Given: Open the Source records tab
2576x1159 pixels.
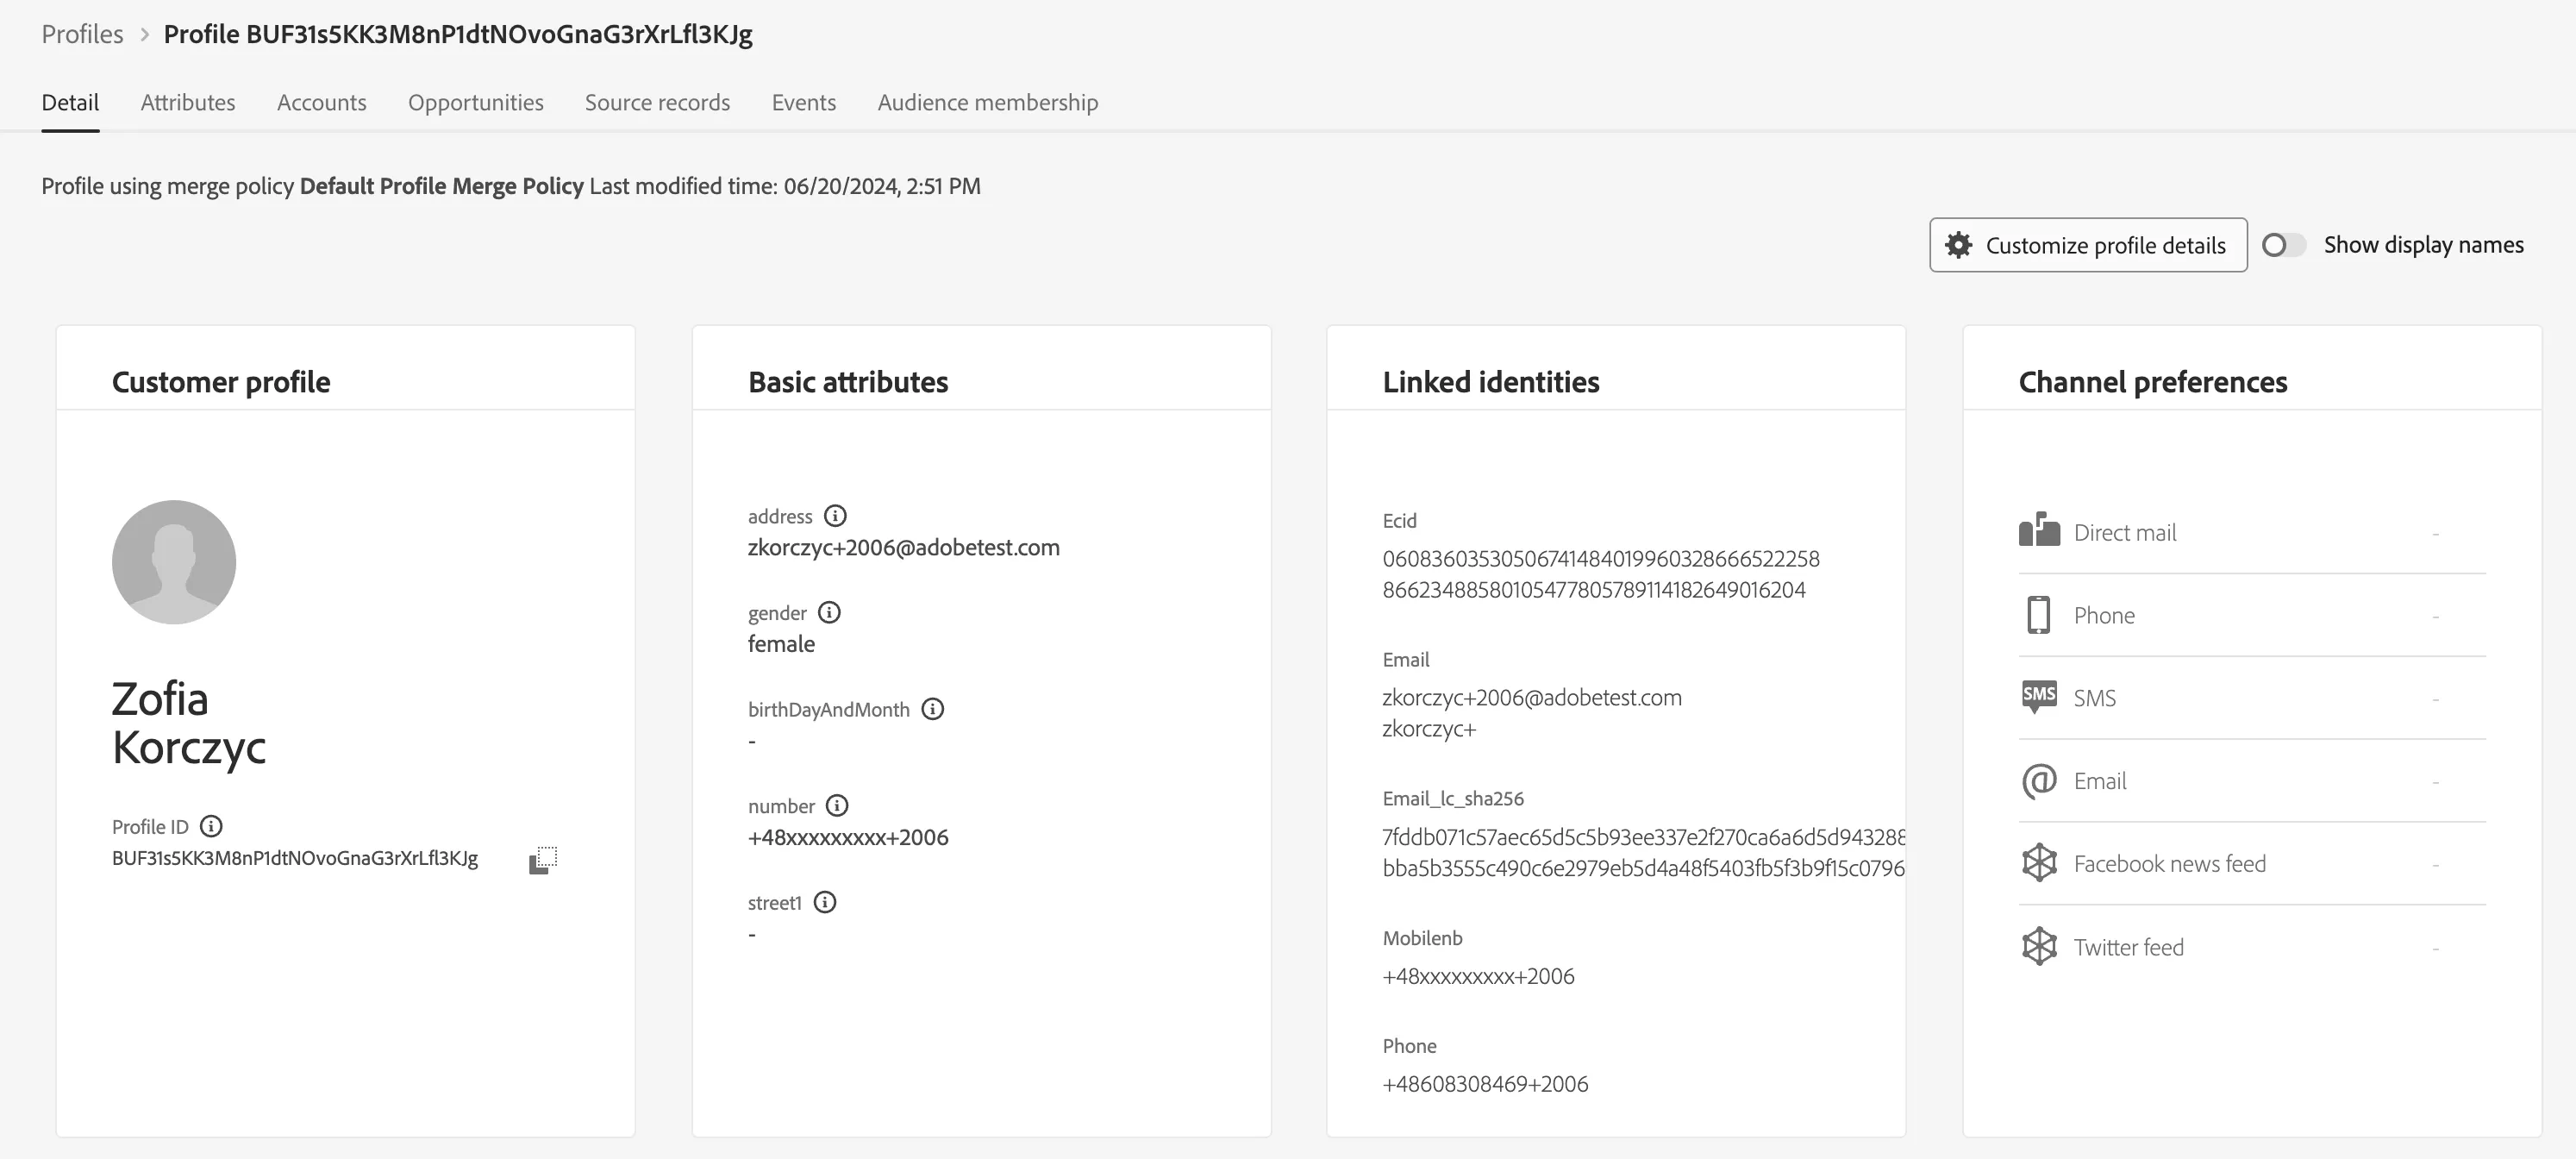Looking at the screenshot, I should click(657, 102).
